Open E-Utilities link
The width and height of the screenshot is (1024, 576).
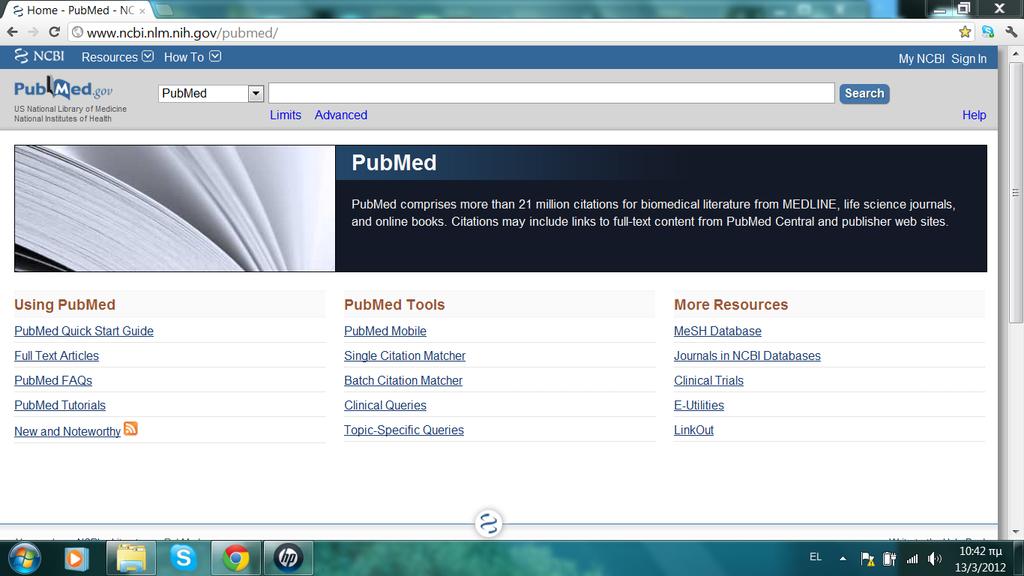tap(699, 406)
